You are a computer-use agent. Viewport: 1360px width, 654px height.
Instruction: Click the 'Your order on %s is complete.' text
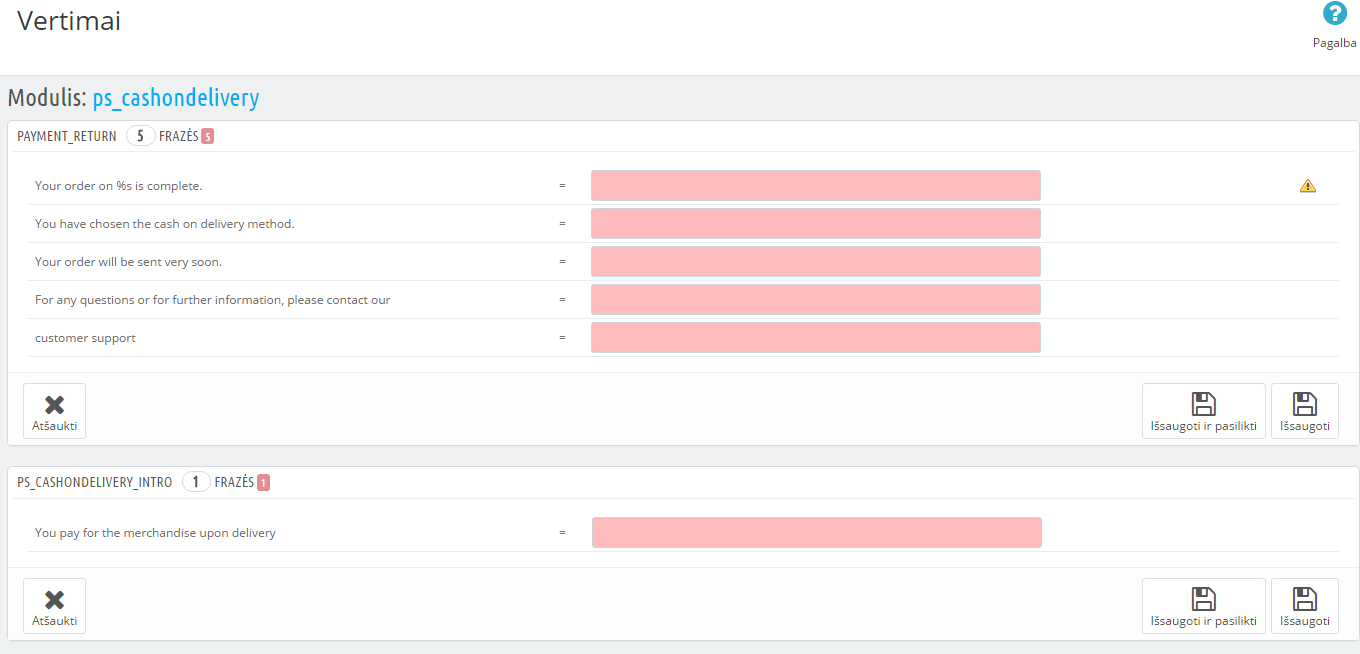click(119, 186)
